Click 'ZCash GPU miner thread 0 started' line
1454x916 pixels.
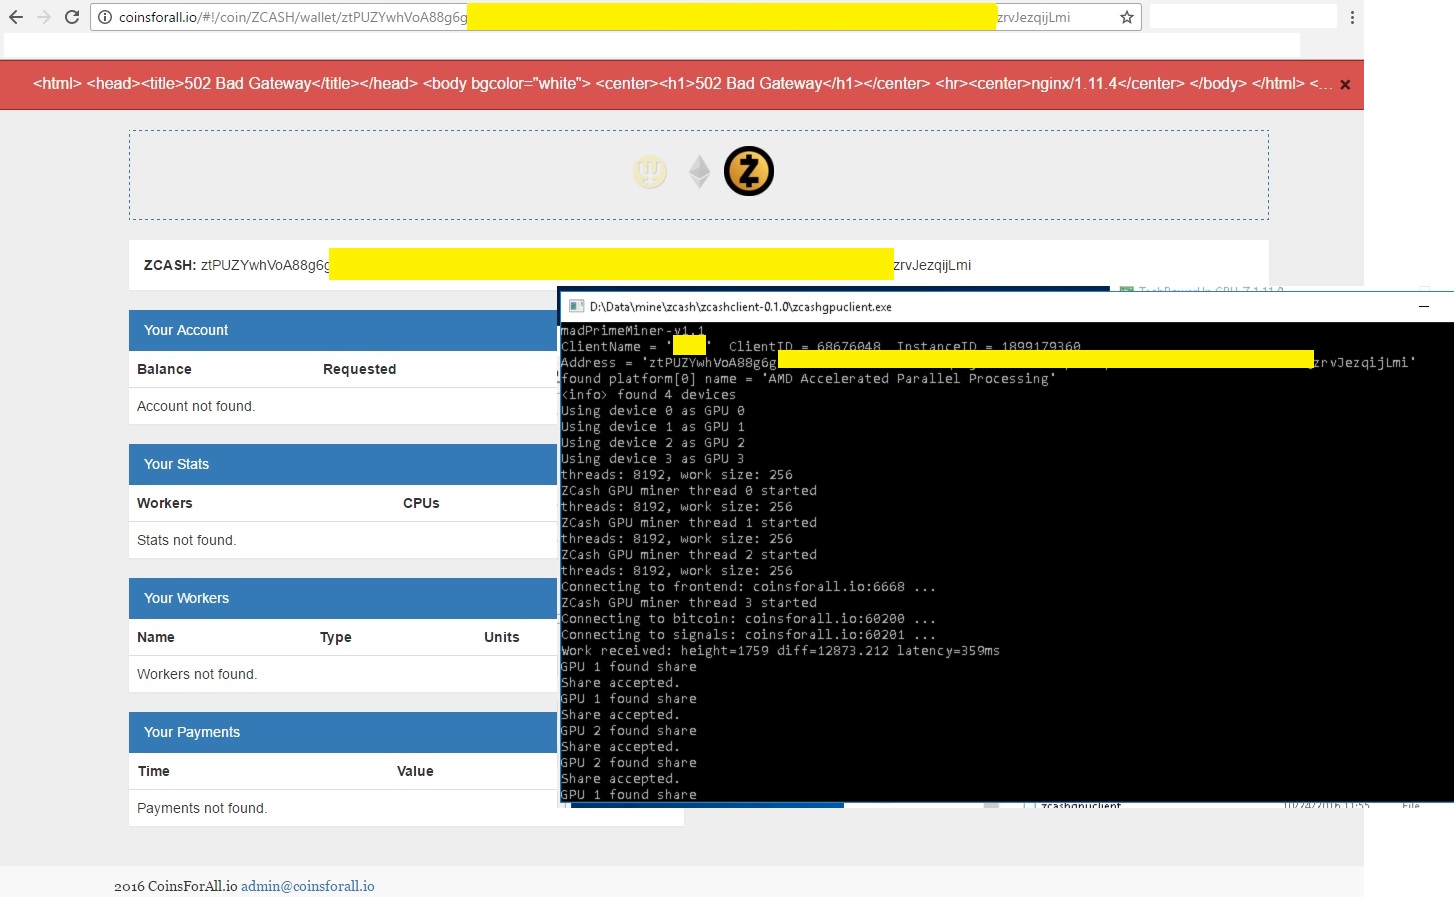coord(689,491)
